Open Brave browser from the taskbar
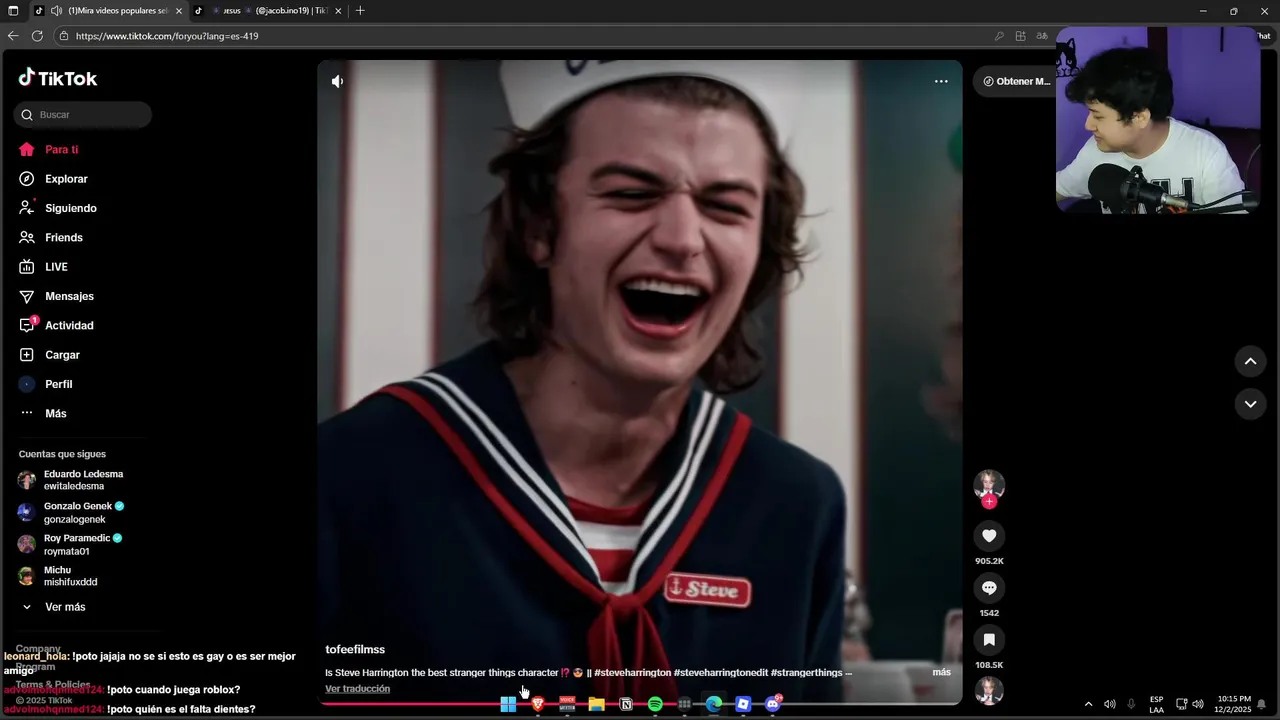The width and height of the screenshot is (1280, 720). point(538,704)
